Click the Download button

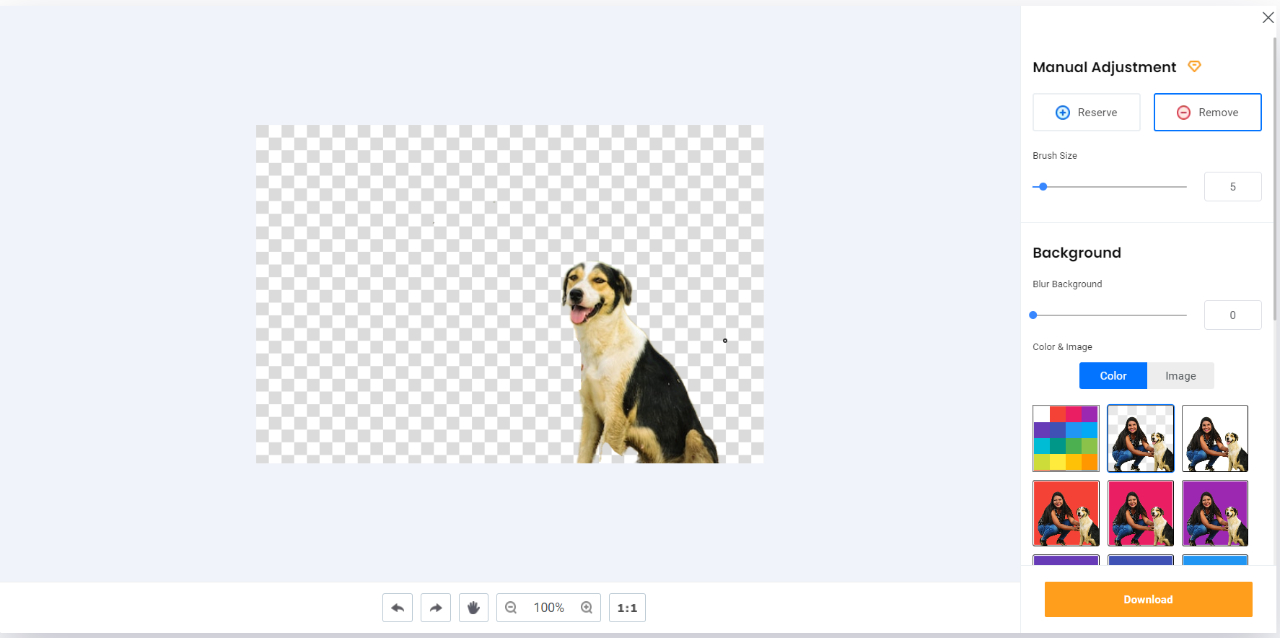pos(1148,599)
